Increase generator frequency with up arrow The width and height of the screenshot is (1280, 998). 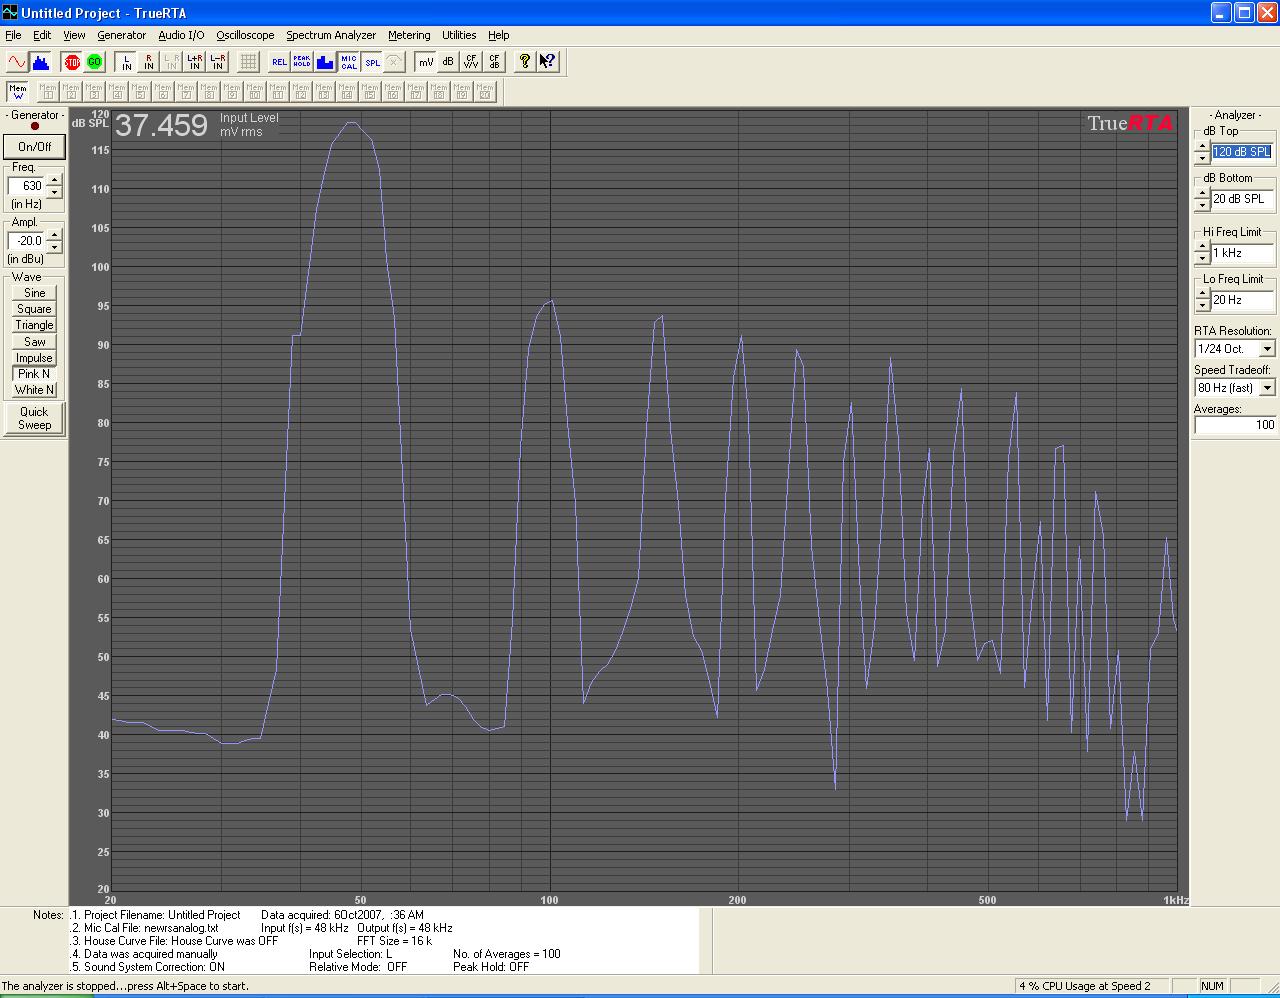[55, 180]
